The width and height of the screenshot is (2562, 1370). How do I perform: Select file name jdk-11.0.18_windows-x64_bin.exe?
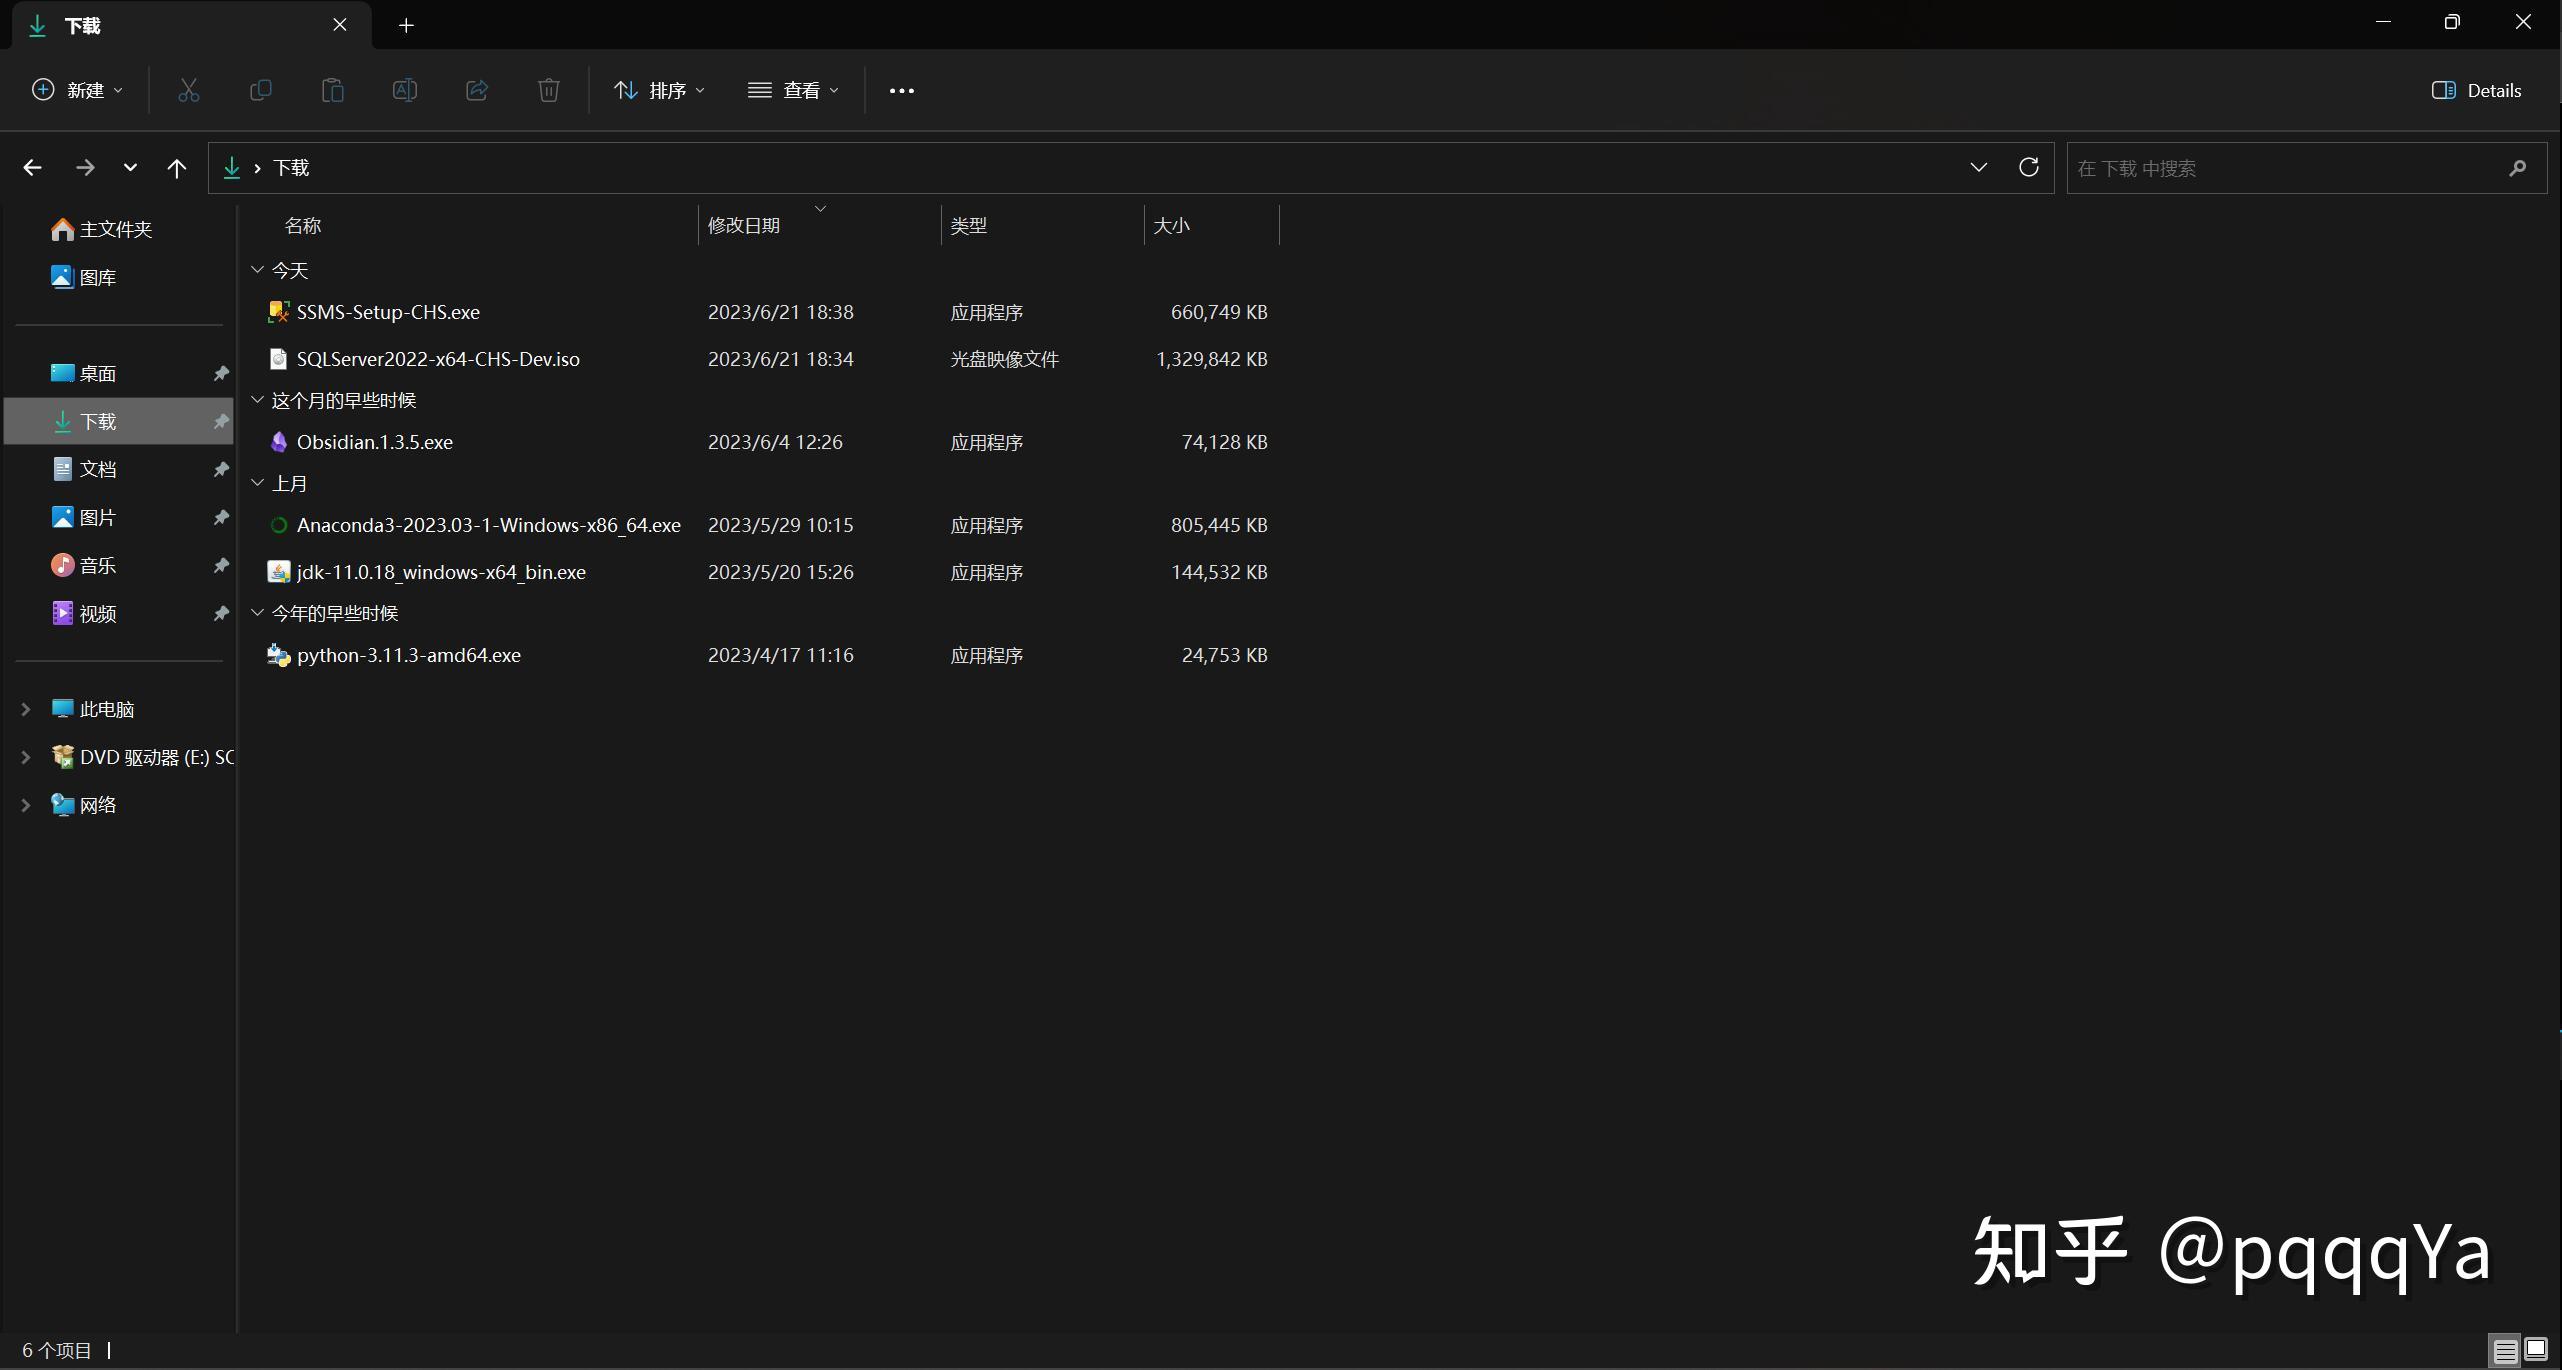pos(441,572)
